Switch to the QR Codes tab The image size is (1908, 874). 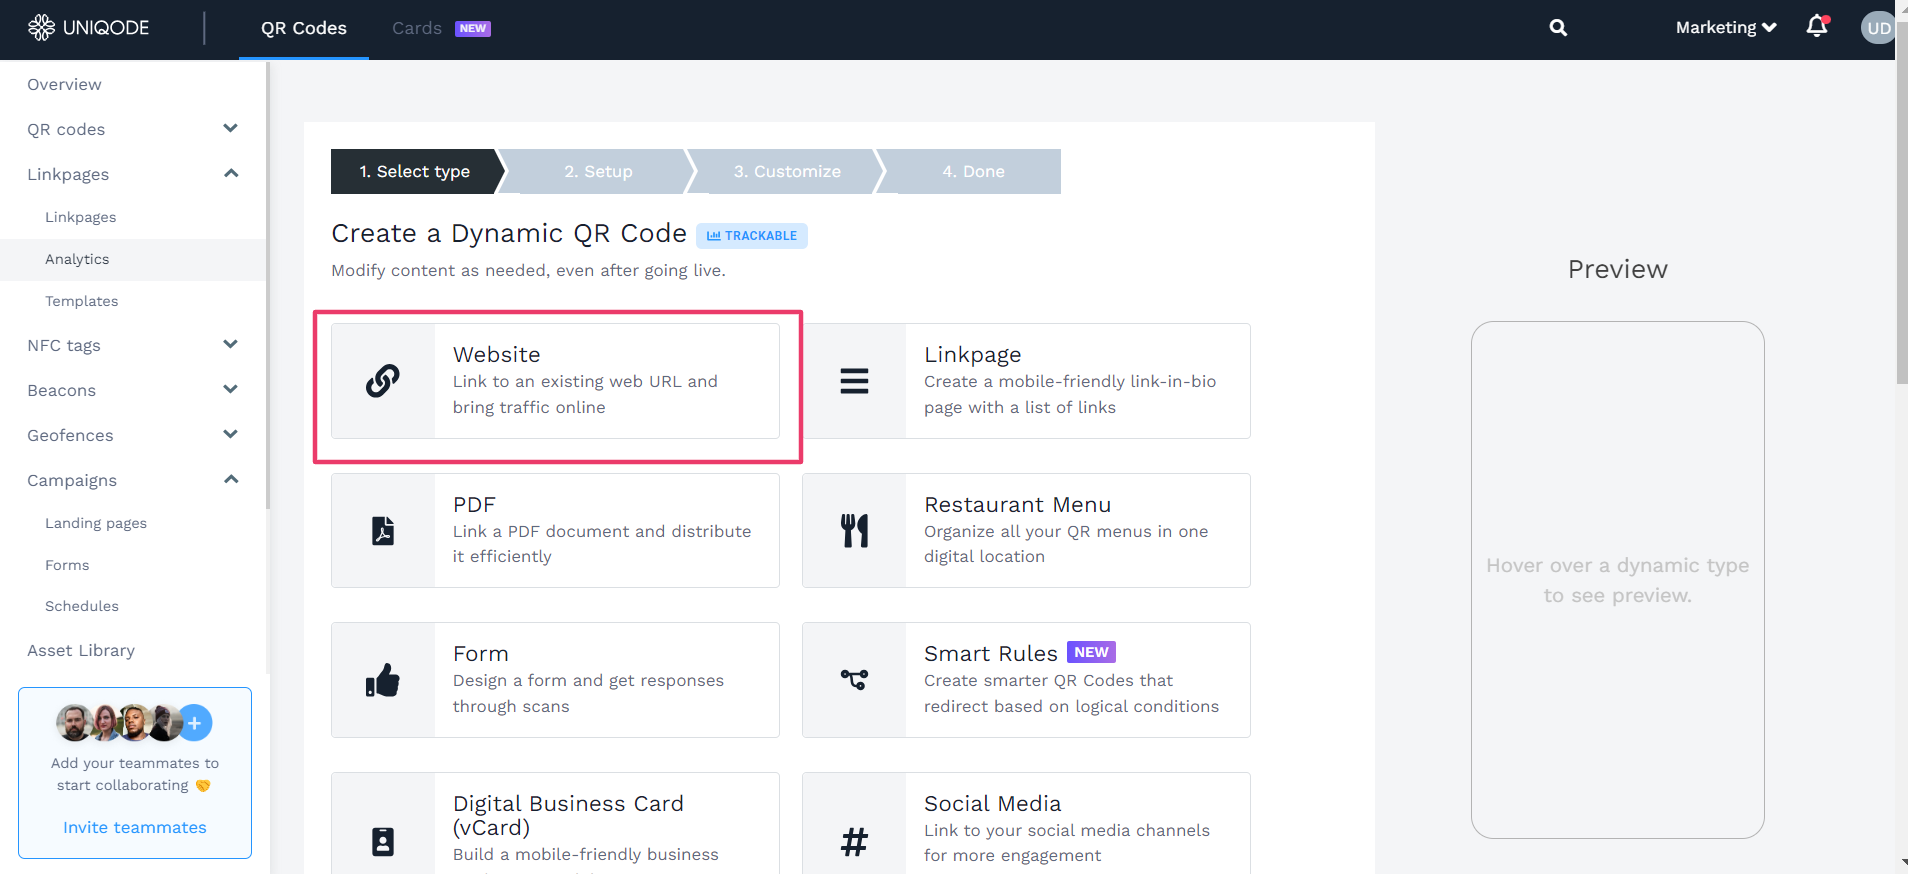tap(304, 29)
